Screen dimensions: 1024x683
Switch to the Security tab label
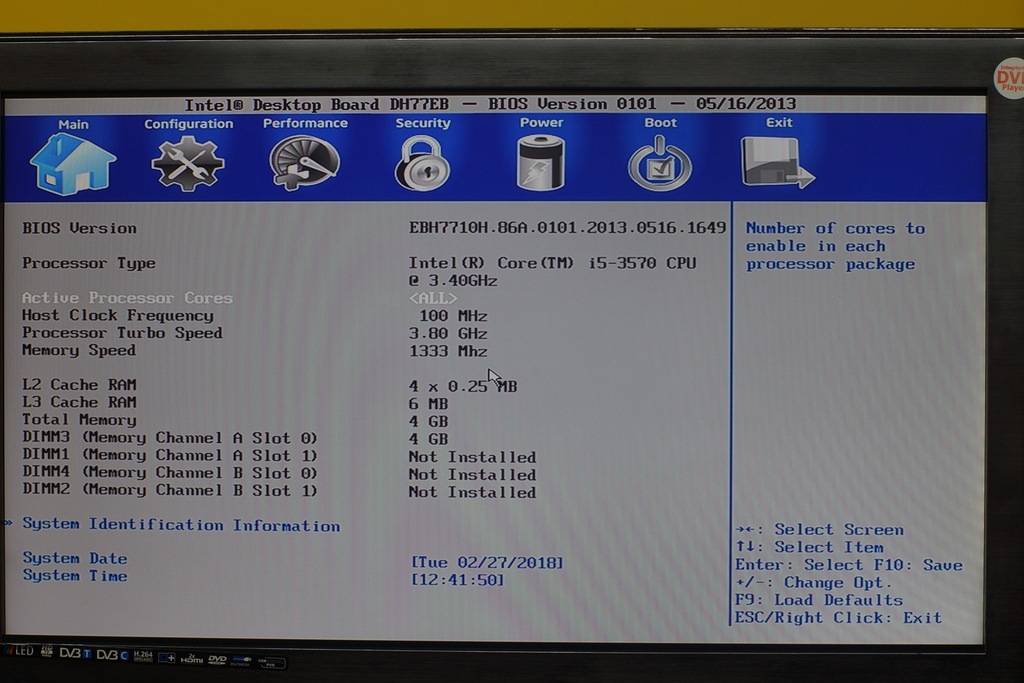coord(423,123)
